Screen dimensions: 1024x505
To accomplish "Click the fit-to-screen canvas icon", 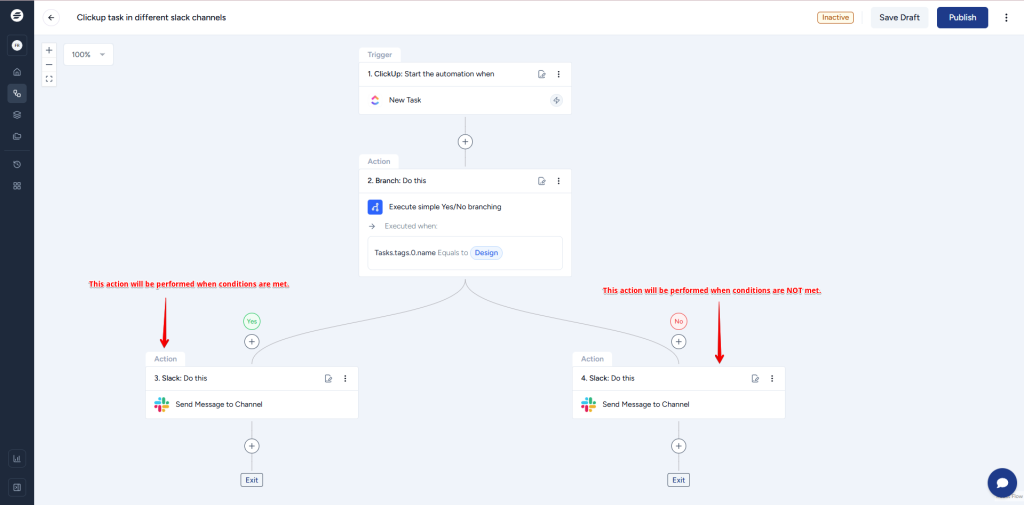I will click(49, 78).
